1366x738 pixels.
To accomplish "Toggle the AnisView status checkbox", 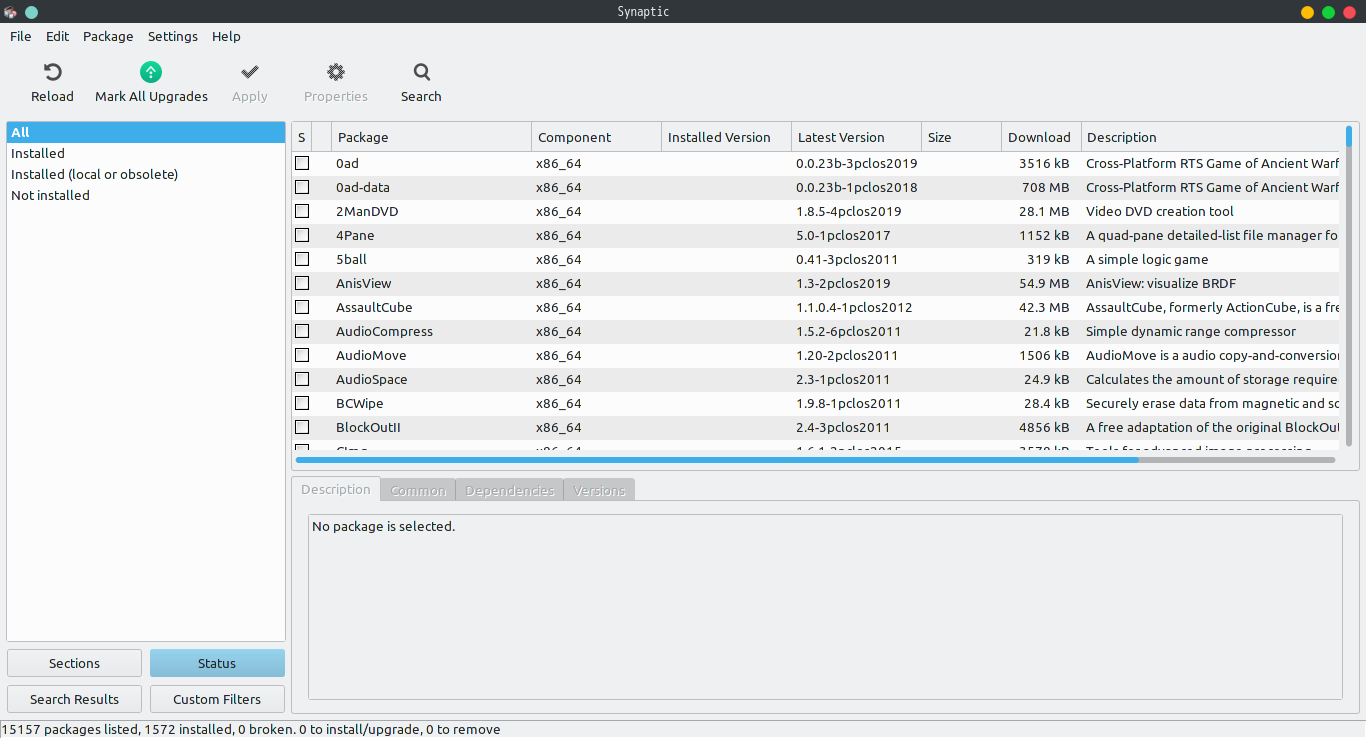I will click(x=302, y=283).
